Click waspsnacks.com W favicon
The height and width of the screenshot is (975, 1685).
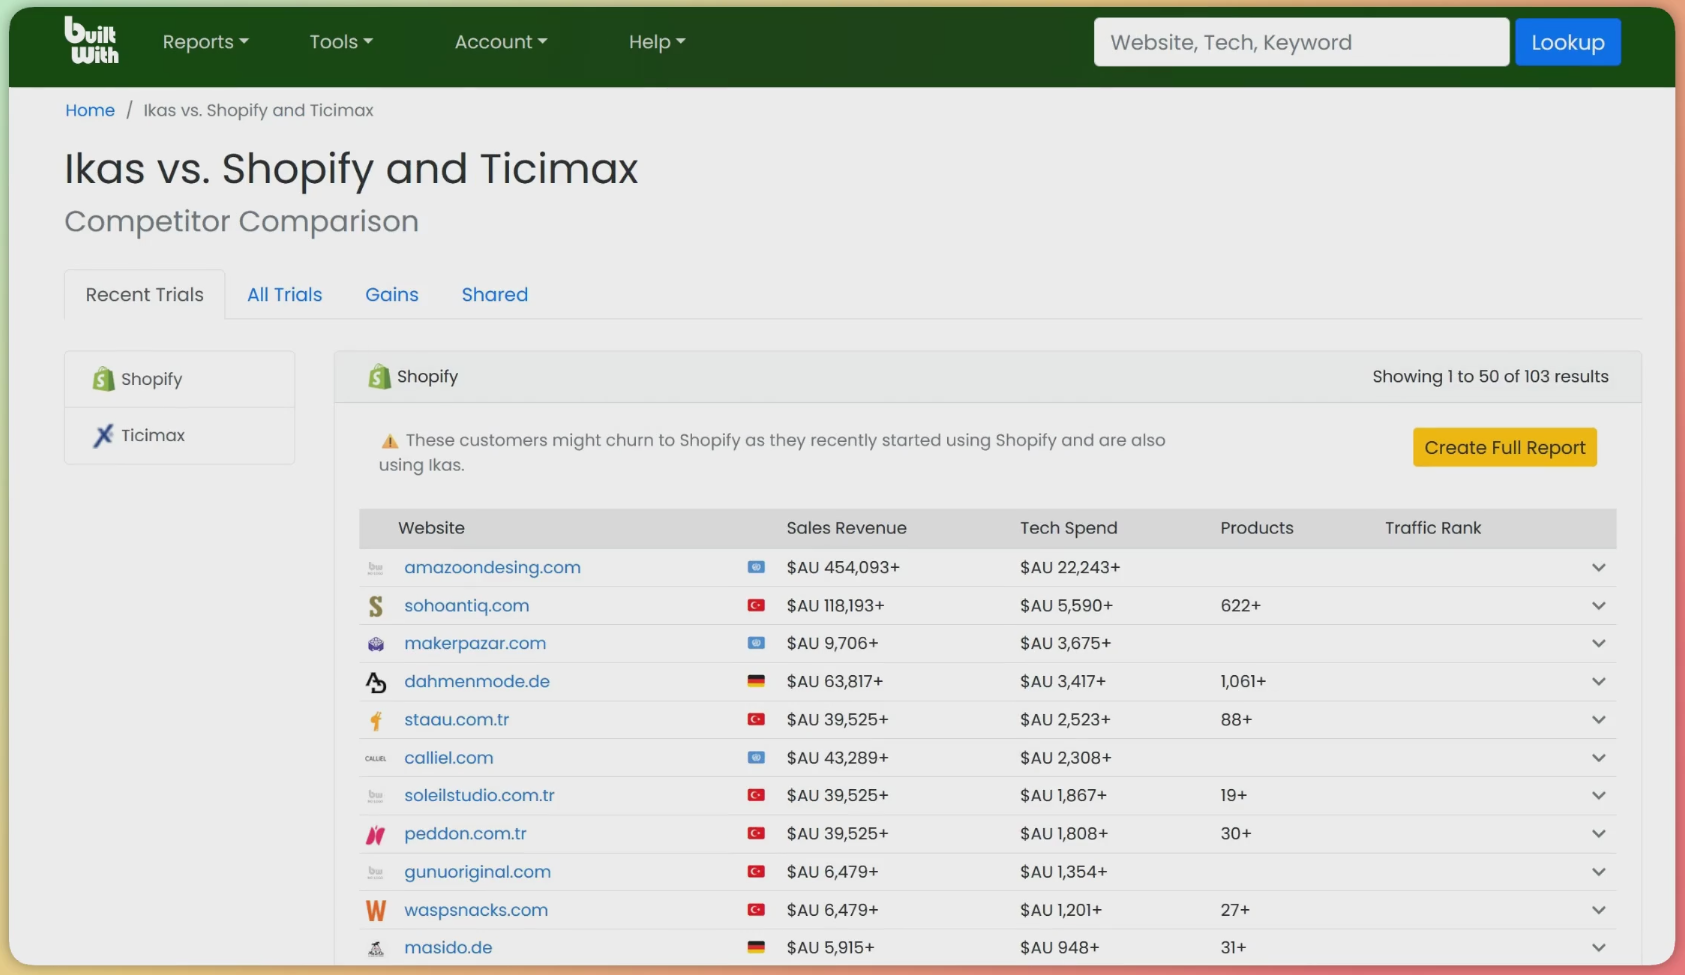tap(376, 910)
